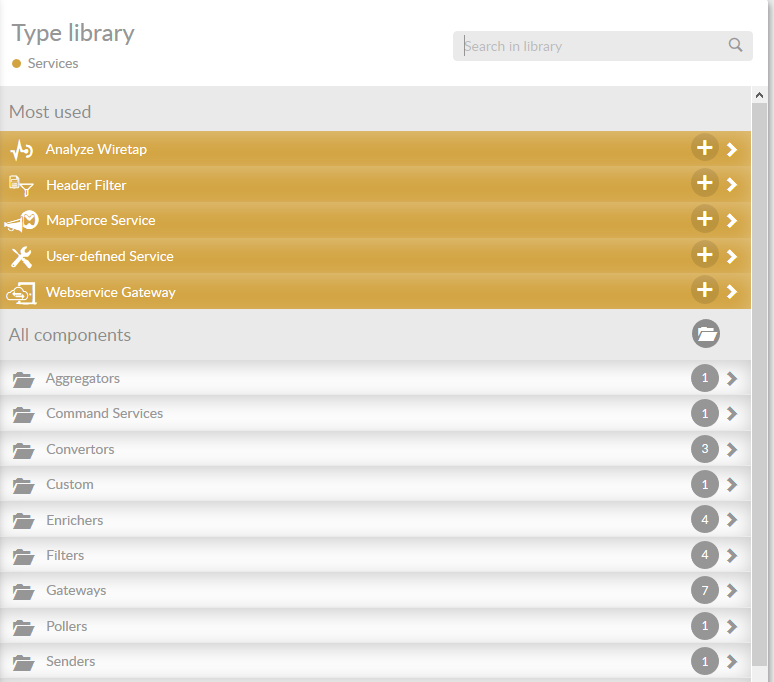Click the magnifier search icon

735,45
